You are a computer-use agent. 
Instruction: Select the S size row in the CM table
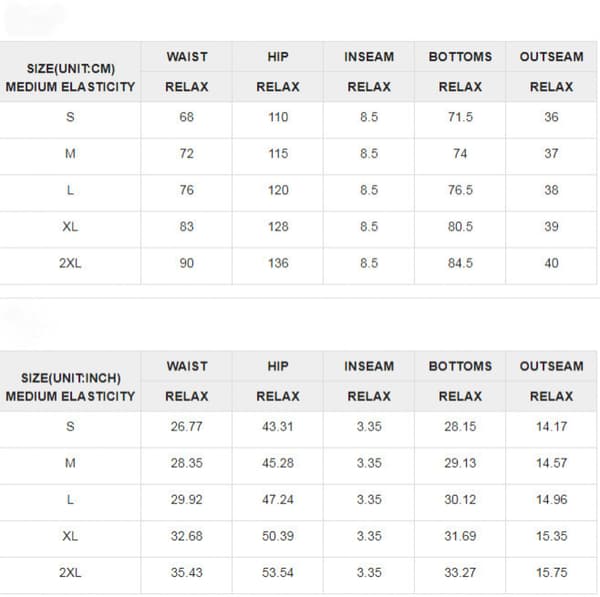(298, 117)
